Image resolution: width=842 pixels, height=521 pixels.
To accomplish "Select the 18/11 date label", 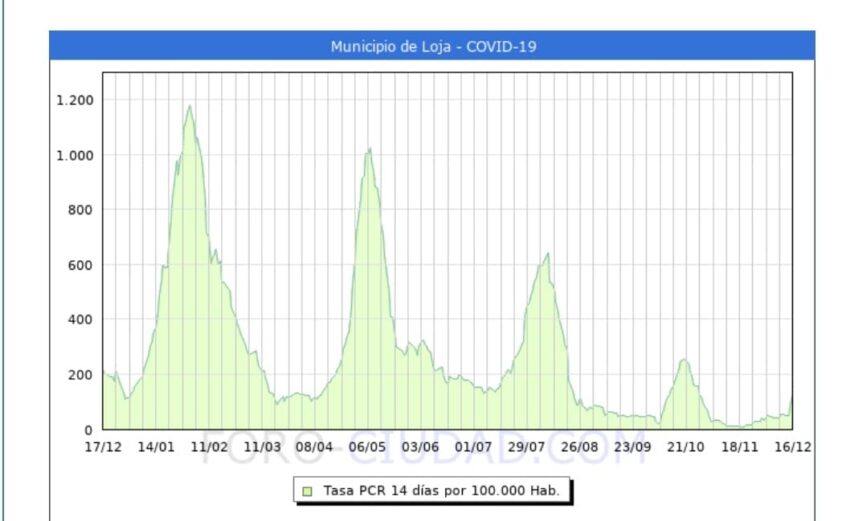I will 740,447.
